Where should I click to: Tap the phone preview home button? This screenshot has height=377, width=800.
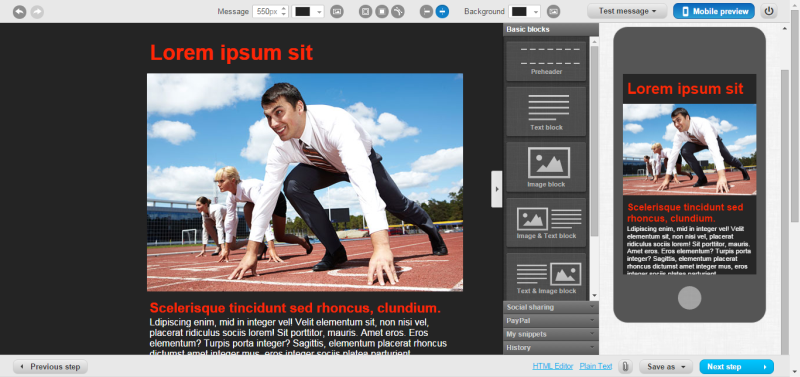689,298
